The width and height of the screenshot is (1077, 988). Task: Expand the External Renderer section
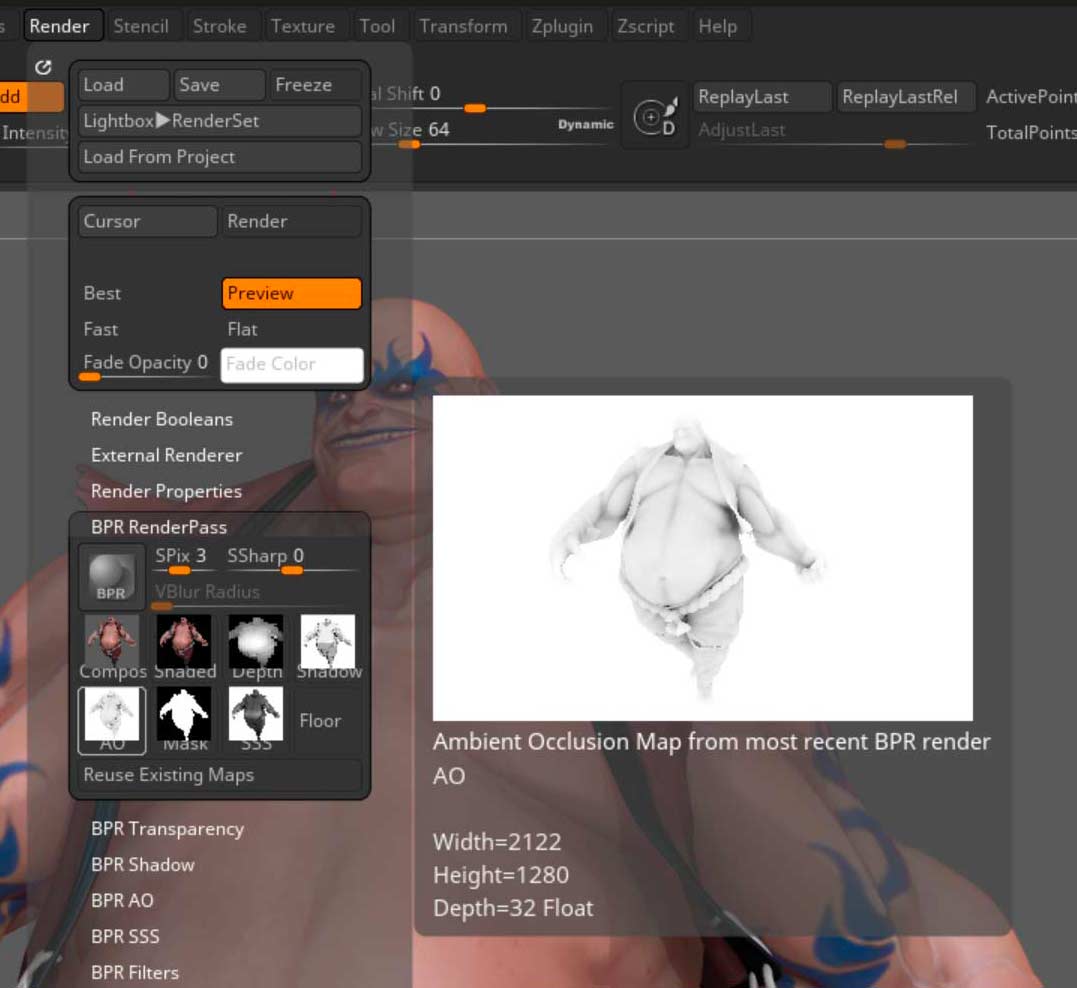pos(167,455)
